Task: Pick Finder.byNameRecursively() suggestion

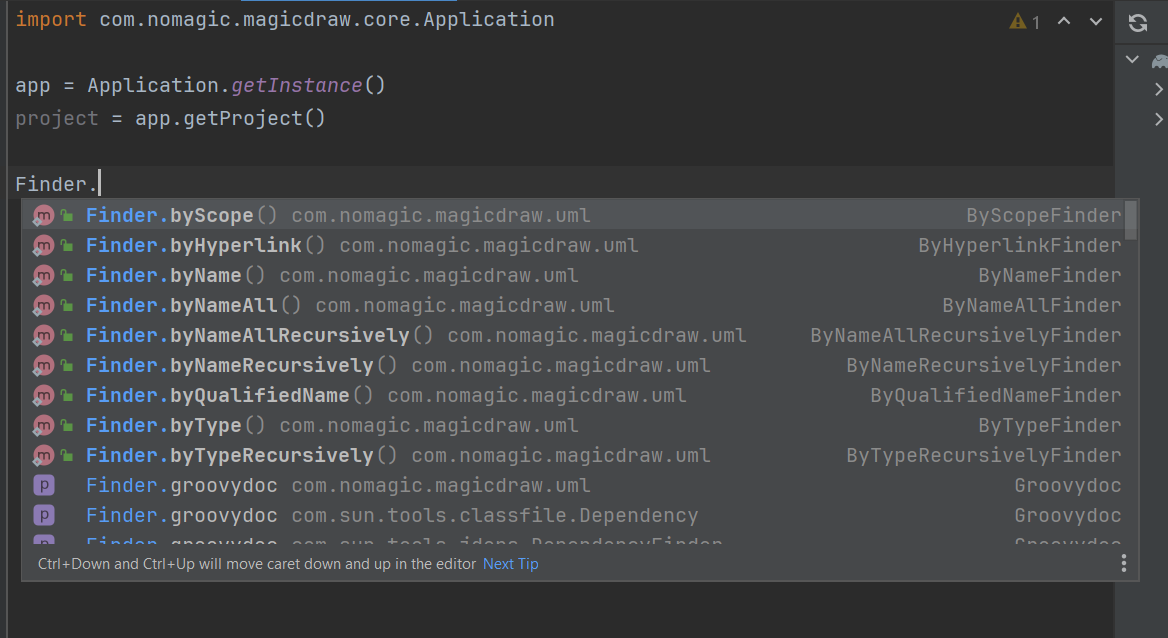Action: tap(571, 365)
